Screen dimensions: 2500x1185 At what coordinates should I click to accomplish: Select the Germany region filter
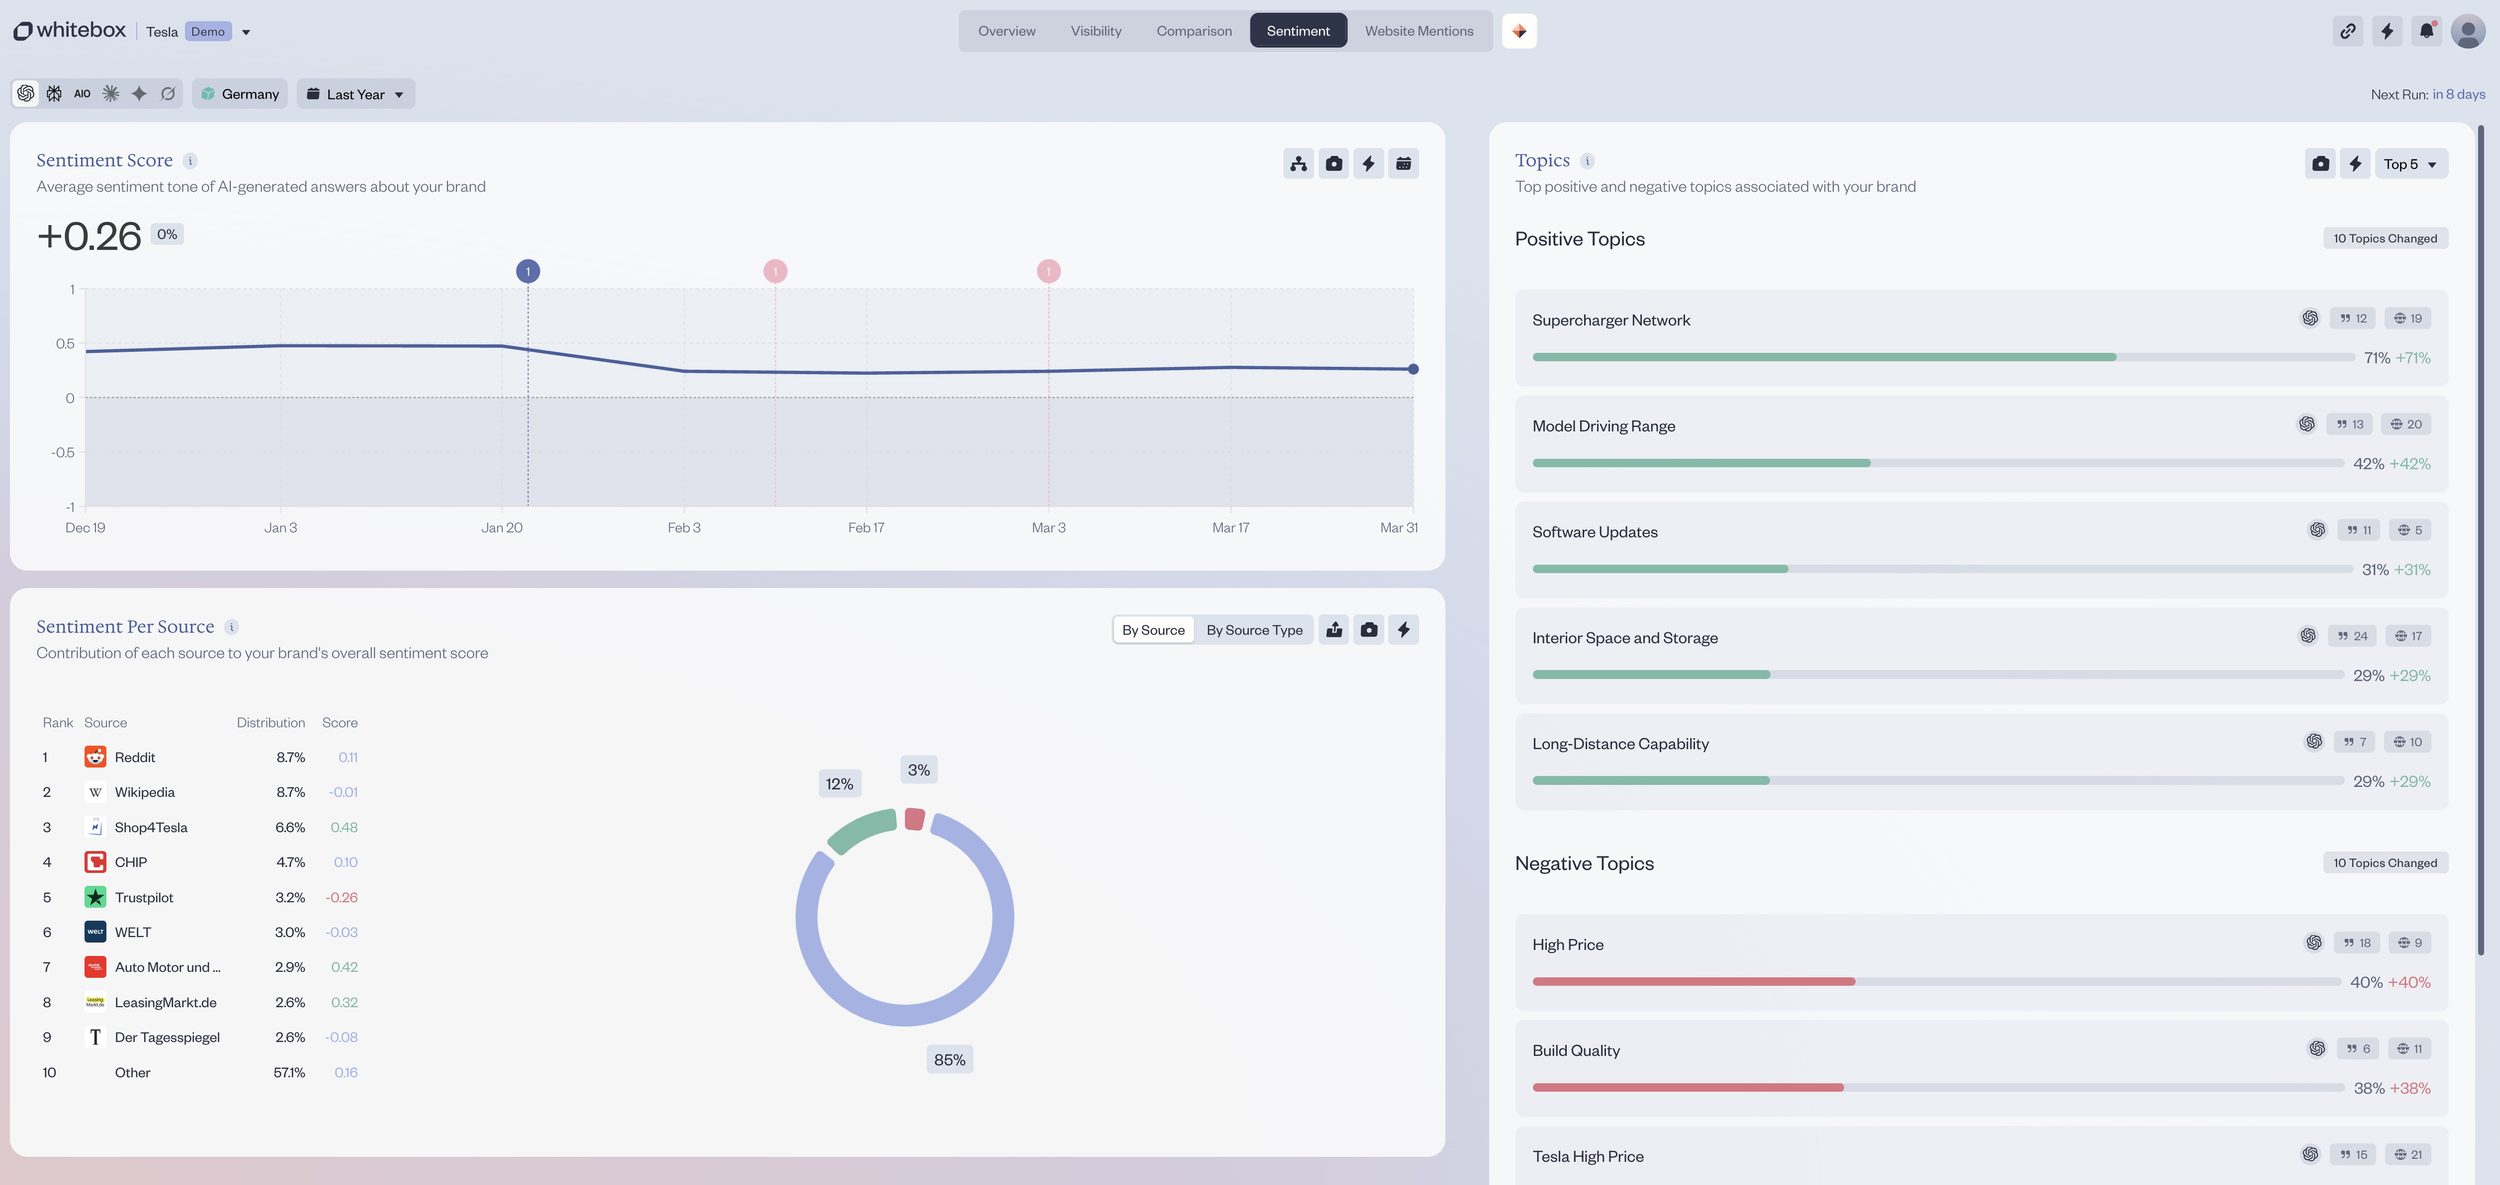click(x=239, y=93)
